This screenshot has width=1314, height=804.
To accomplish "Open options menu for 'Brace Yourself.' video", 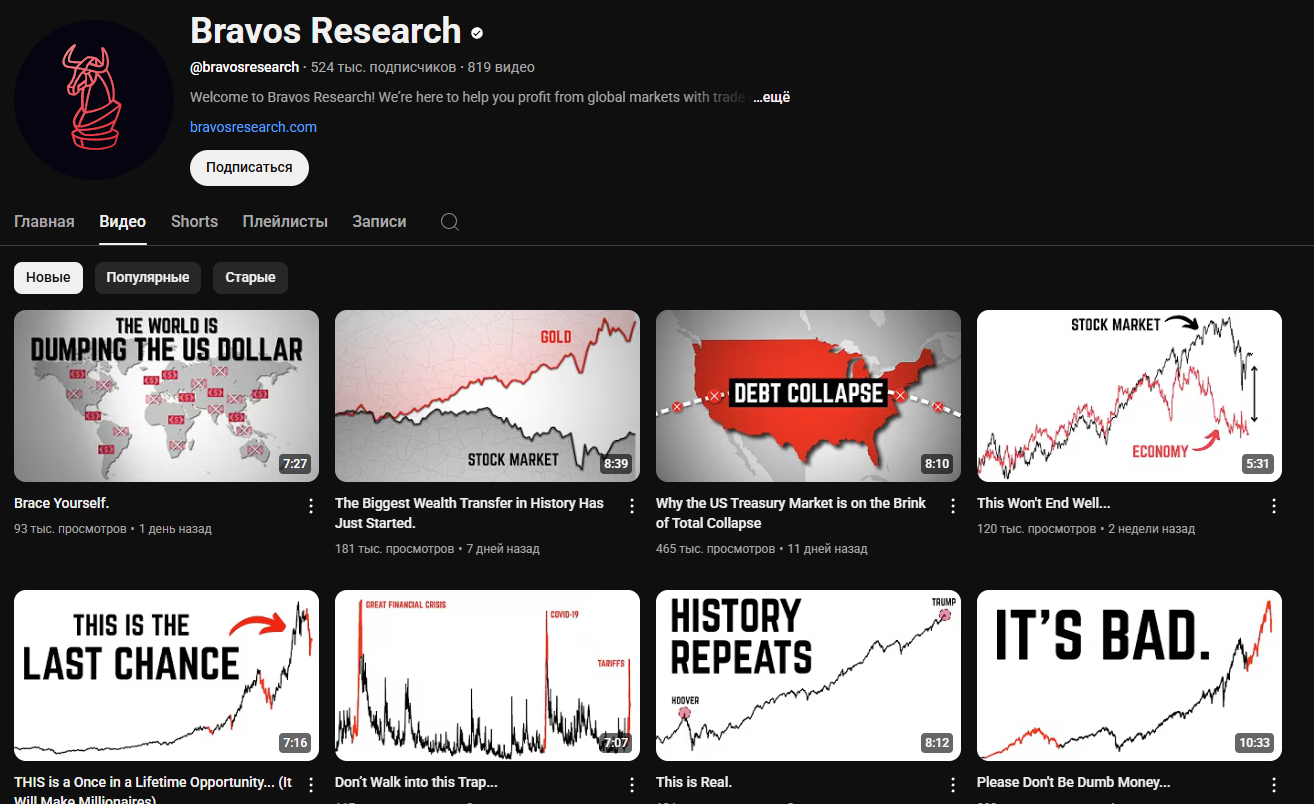I will point(311,506).
